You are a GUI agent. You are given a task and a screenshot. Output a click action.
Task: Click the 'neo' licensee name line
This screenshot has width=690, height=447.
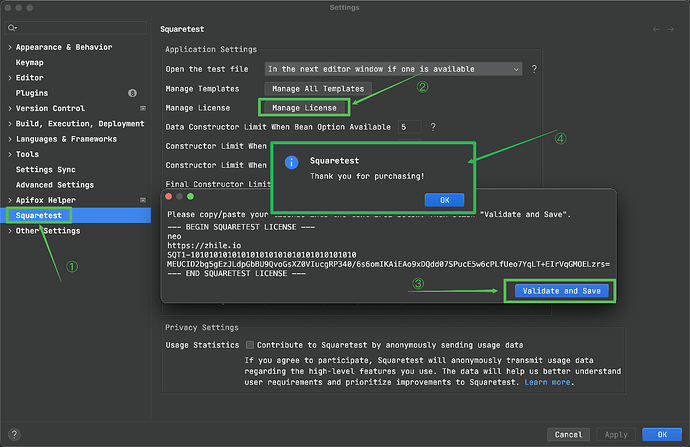[x=174, y=236]
